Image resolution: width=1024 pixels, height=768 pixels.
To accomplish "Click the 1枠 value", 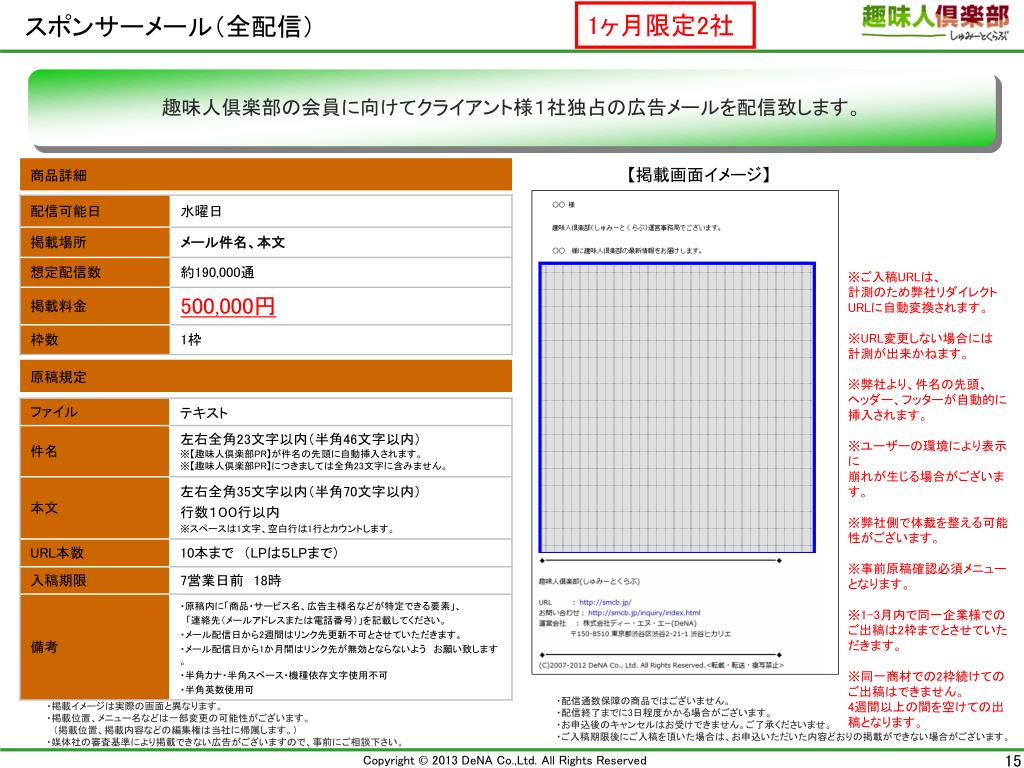I will pyautogui.click(x=191, y=340).
